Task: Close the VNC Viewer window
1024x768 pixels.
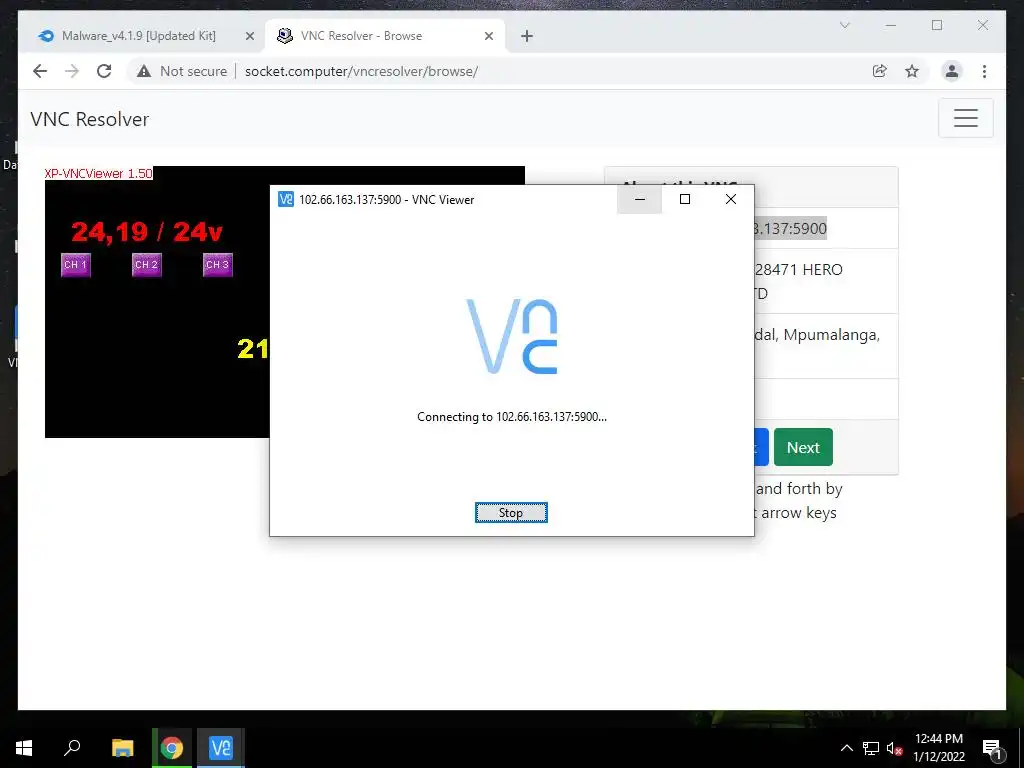Action: (x=731, y=199)
